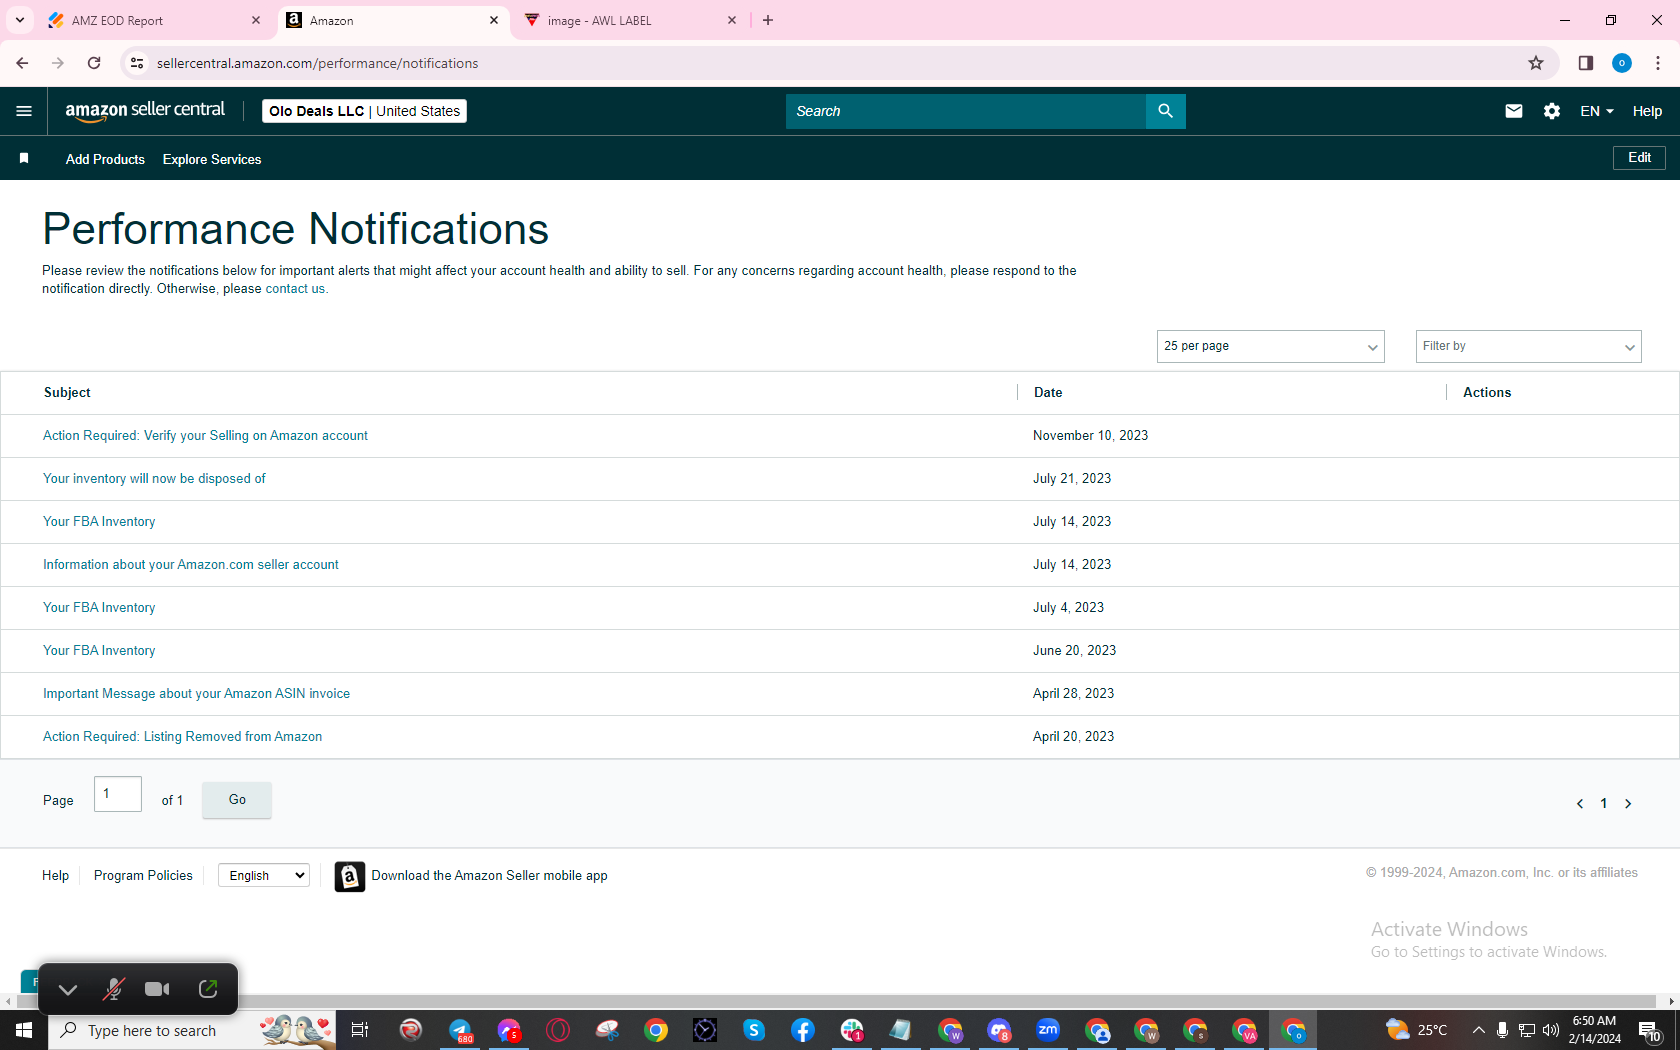The height and width of the screenshot is (1050, 1680).
Task: Open the Olo Deals LLC account switcher
Action: point(364,111)
